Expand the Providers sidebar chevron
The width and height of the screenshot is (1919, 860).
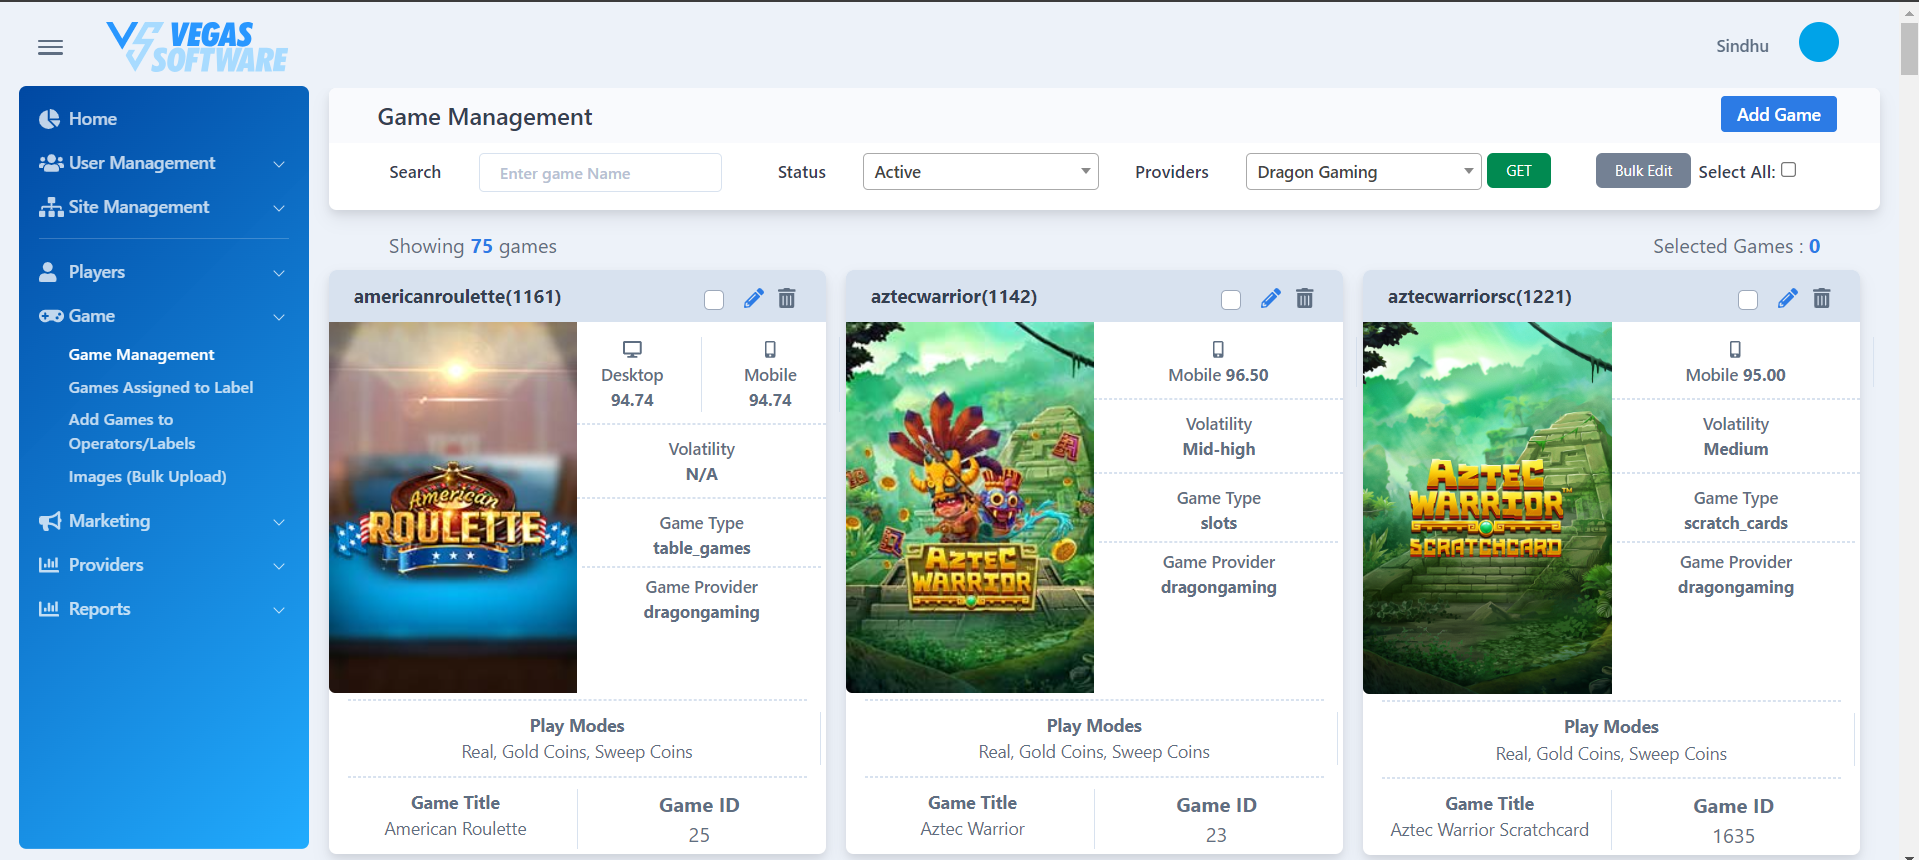pos(279,566)
